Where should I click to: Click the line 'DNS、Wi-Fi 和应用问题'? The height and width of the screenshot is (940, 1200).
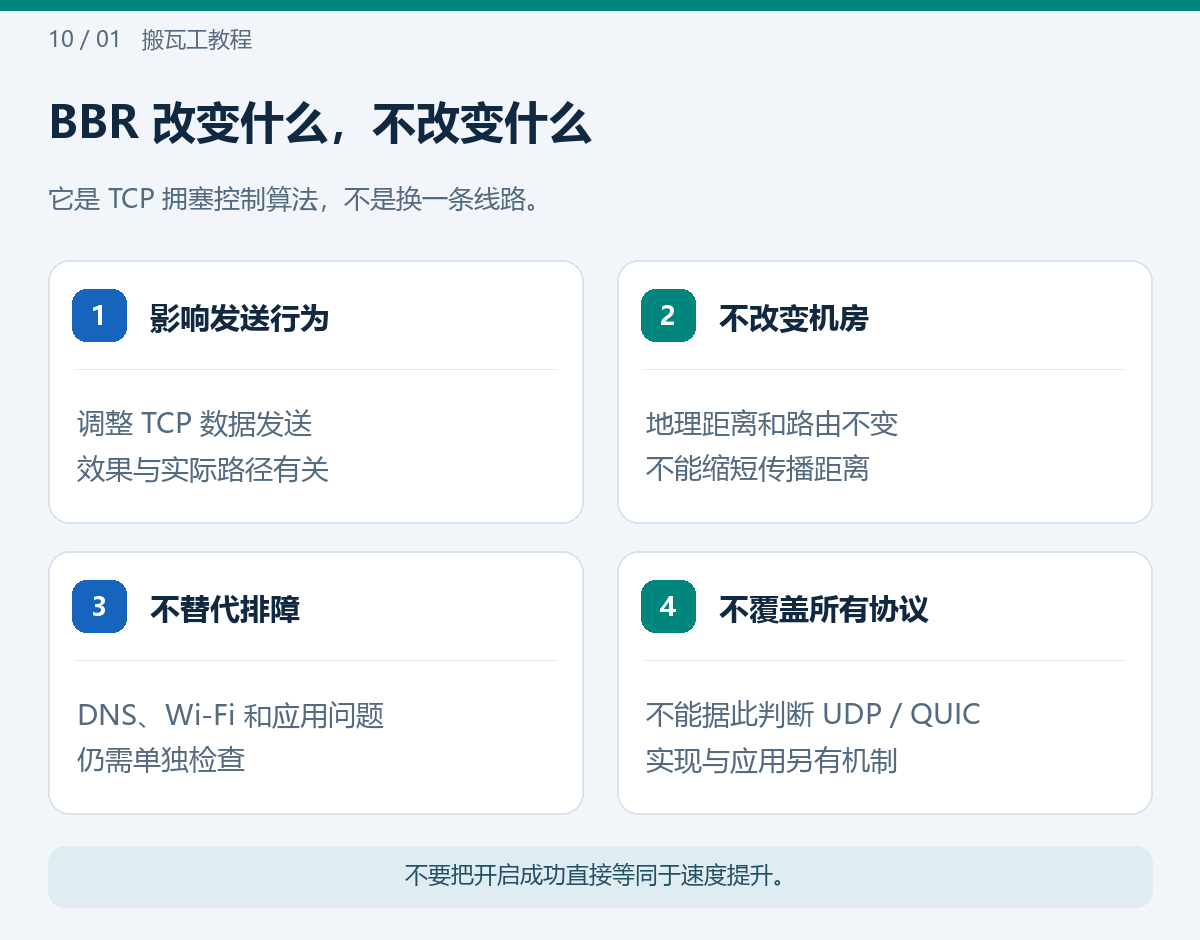231,715
